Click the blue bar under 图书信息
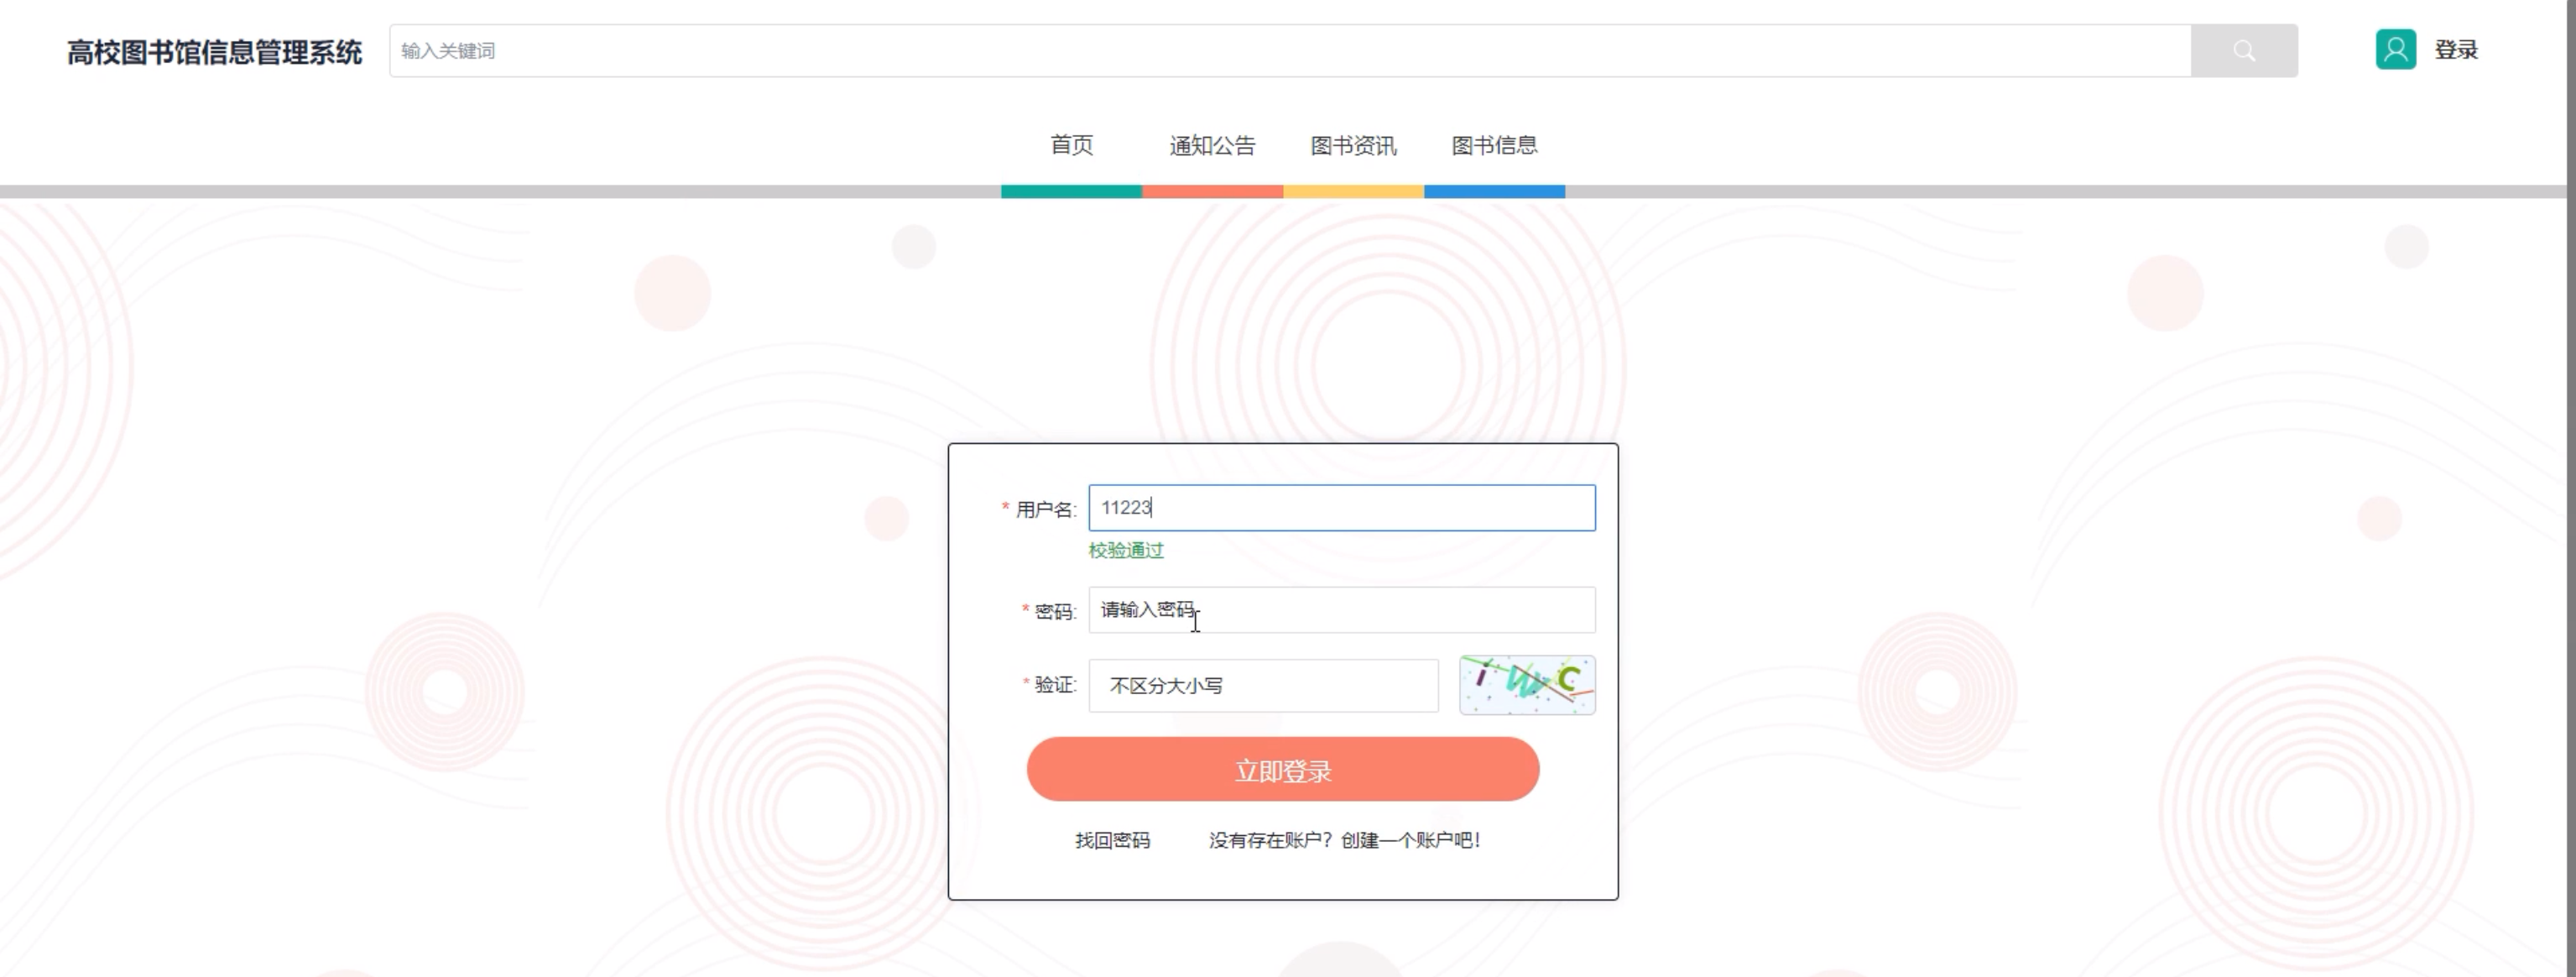This screenshot has height=977, width=2576. [x=1494, y=191]
